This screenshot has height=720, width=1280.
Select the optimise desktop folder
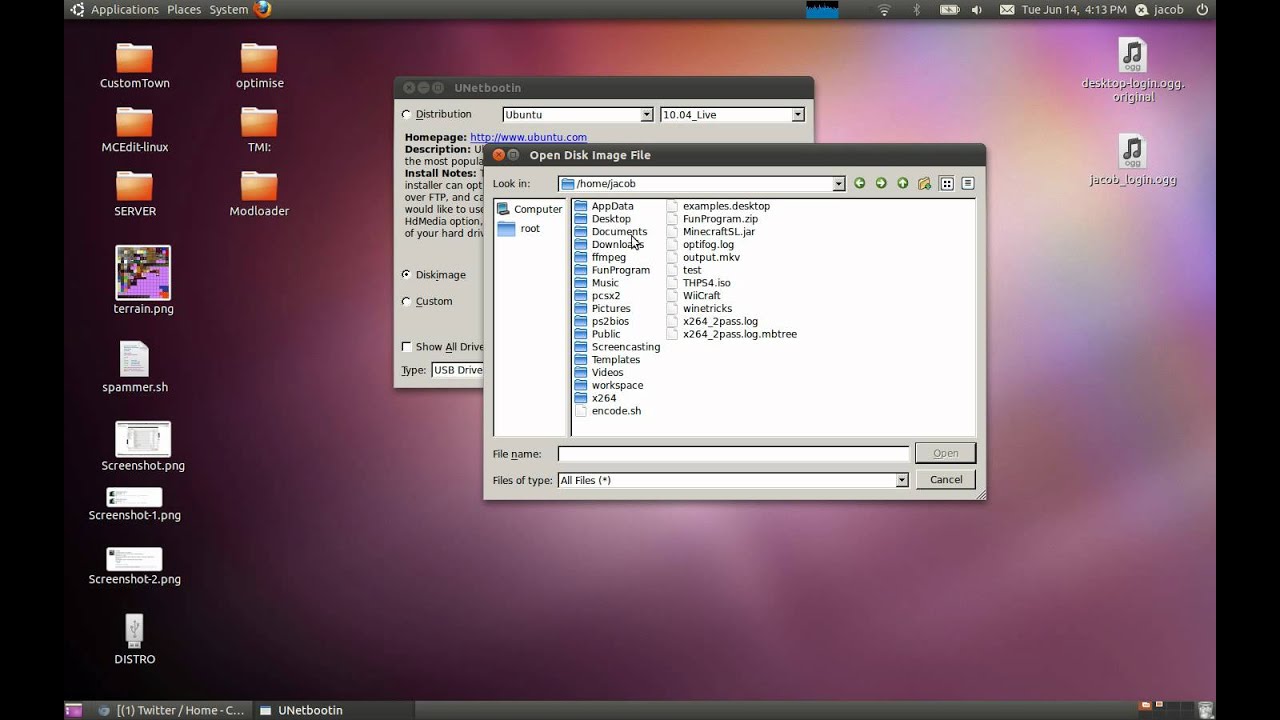[259, 66]
